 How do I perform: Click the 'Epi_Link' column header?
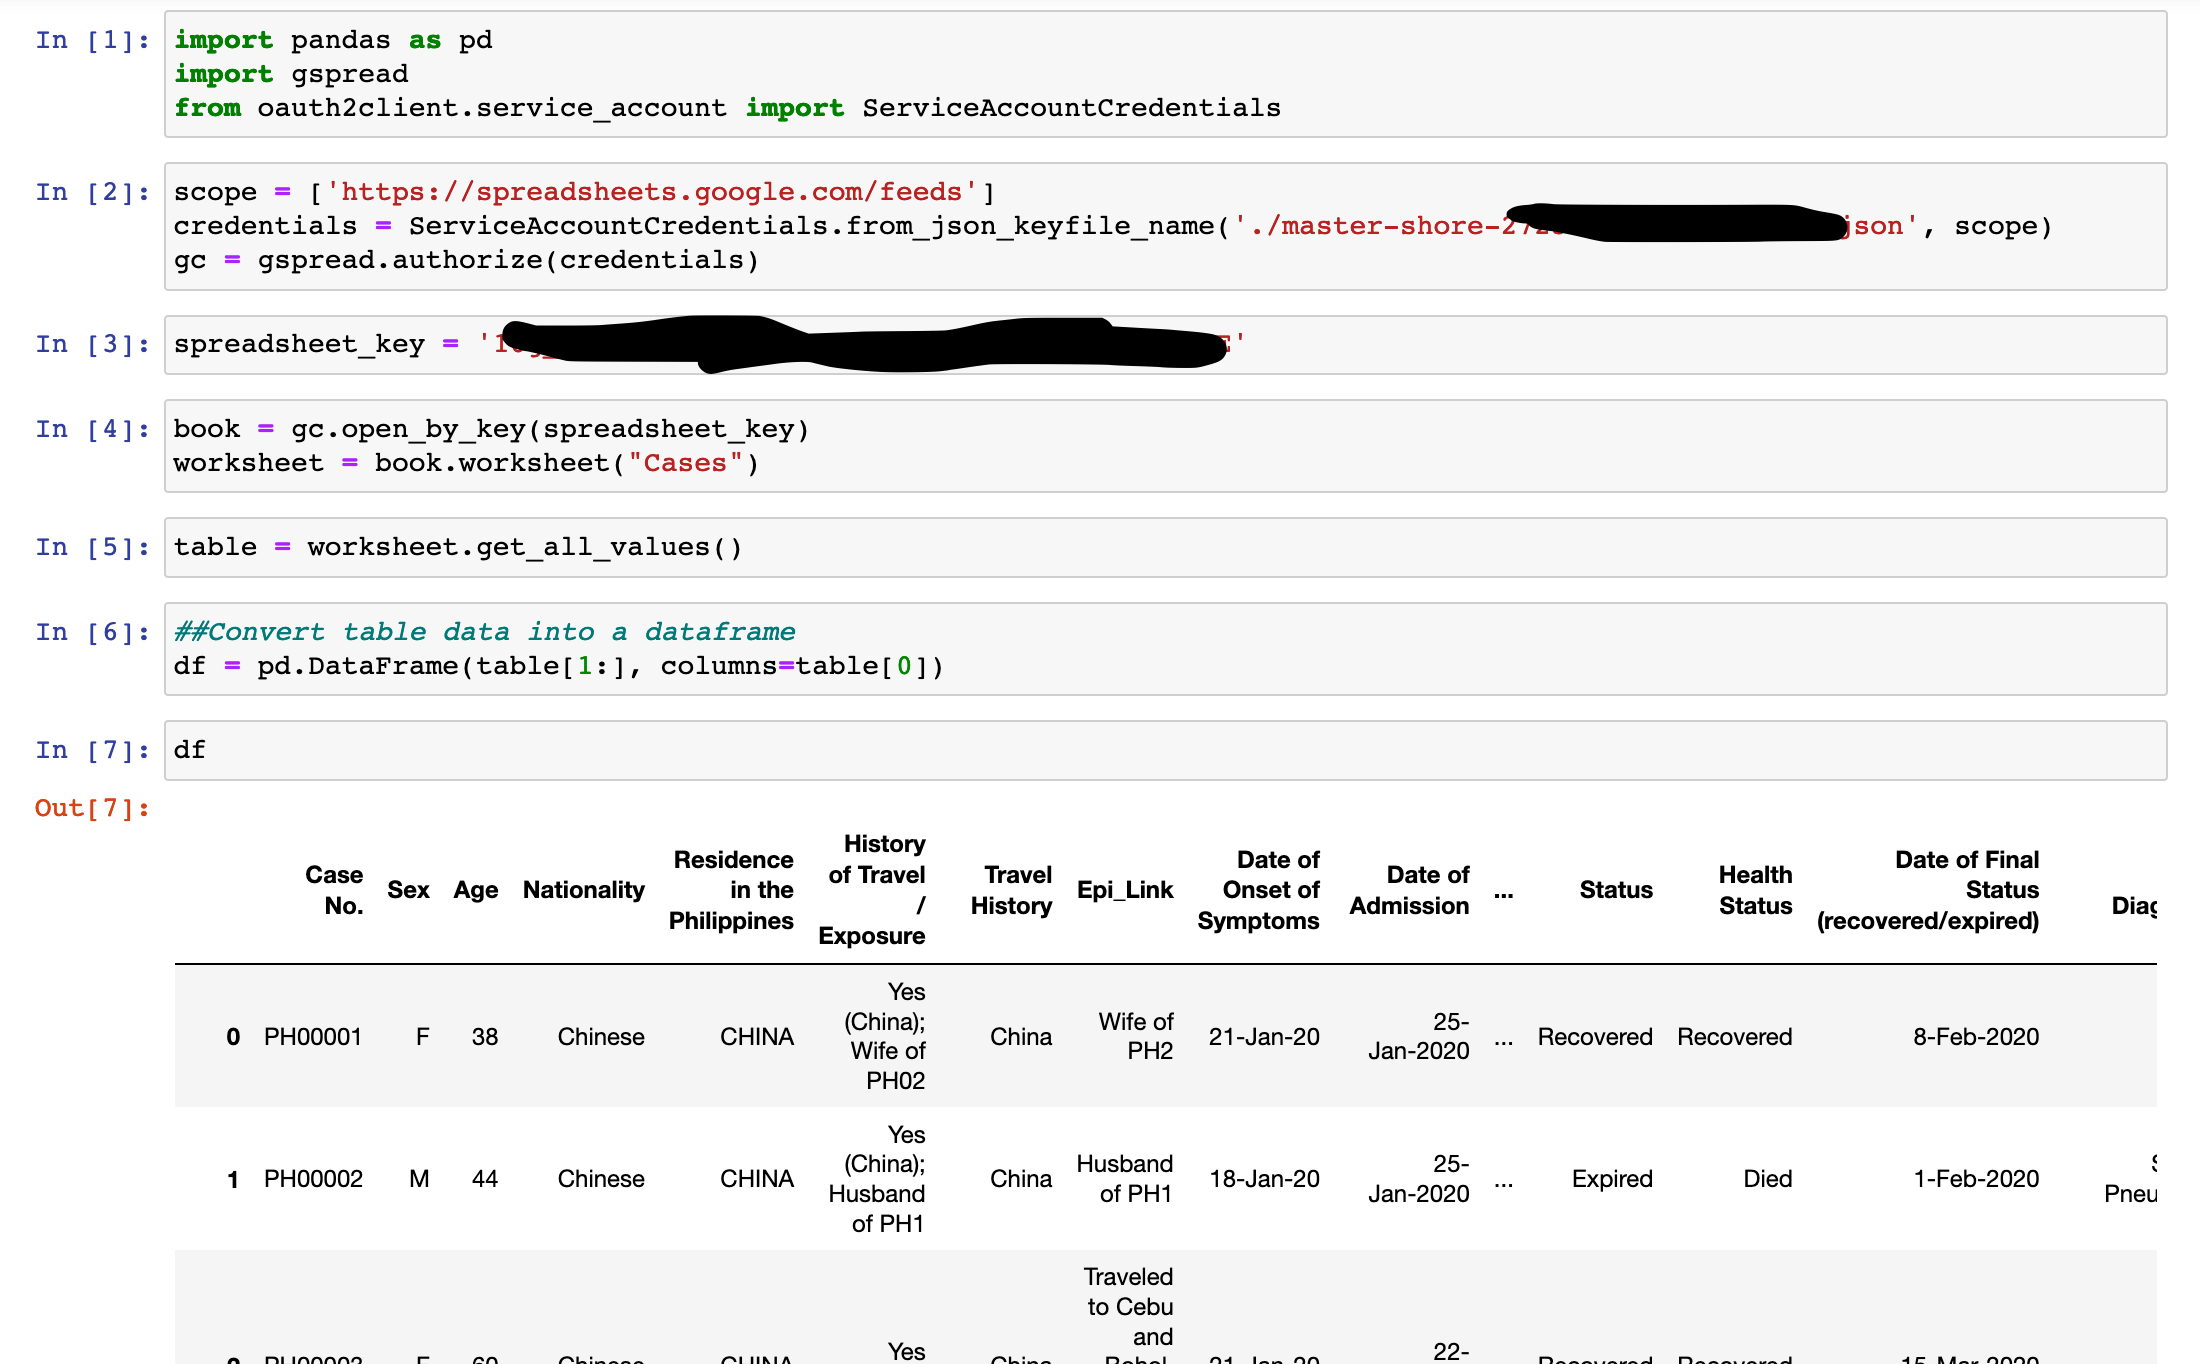1125,890
